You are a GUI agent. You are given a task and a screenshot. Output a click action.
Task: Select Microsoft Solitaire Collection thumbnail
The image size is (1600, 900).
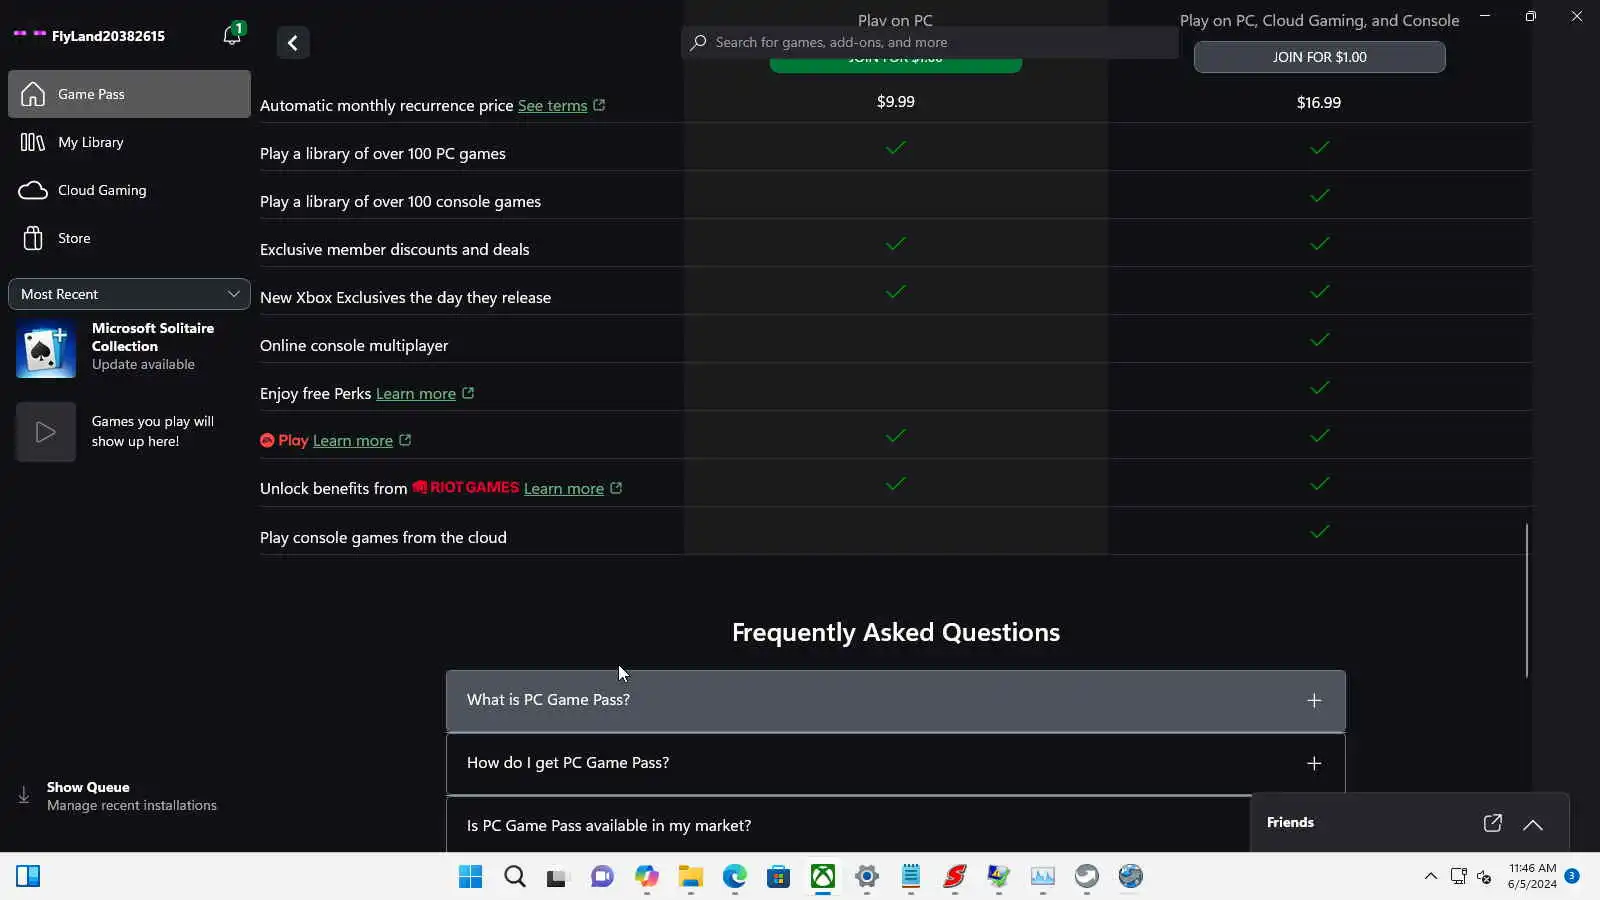[x=45, y=348]
